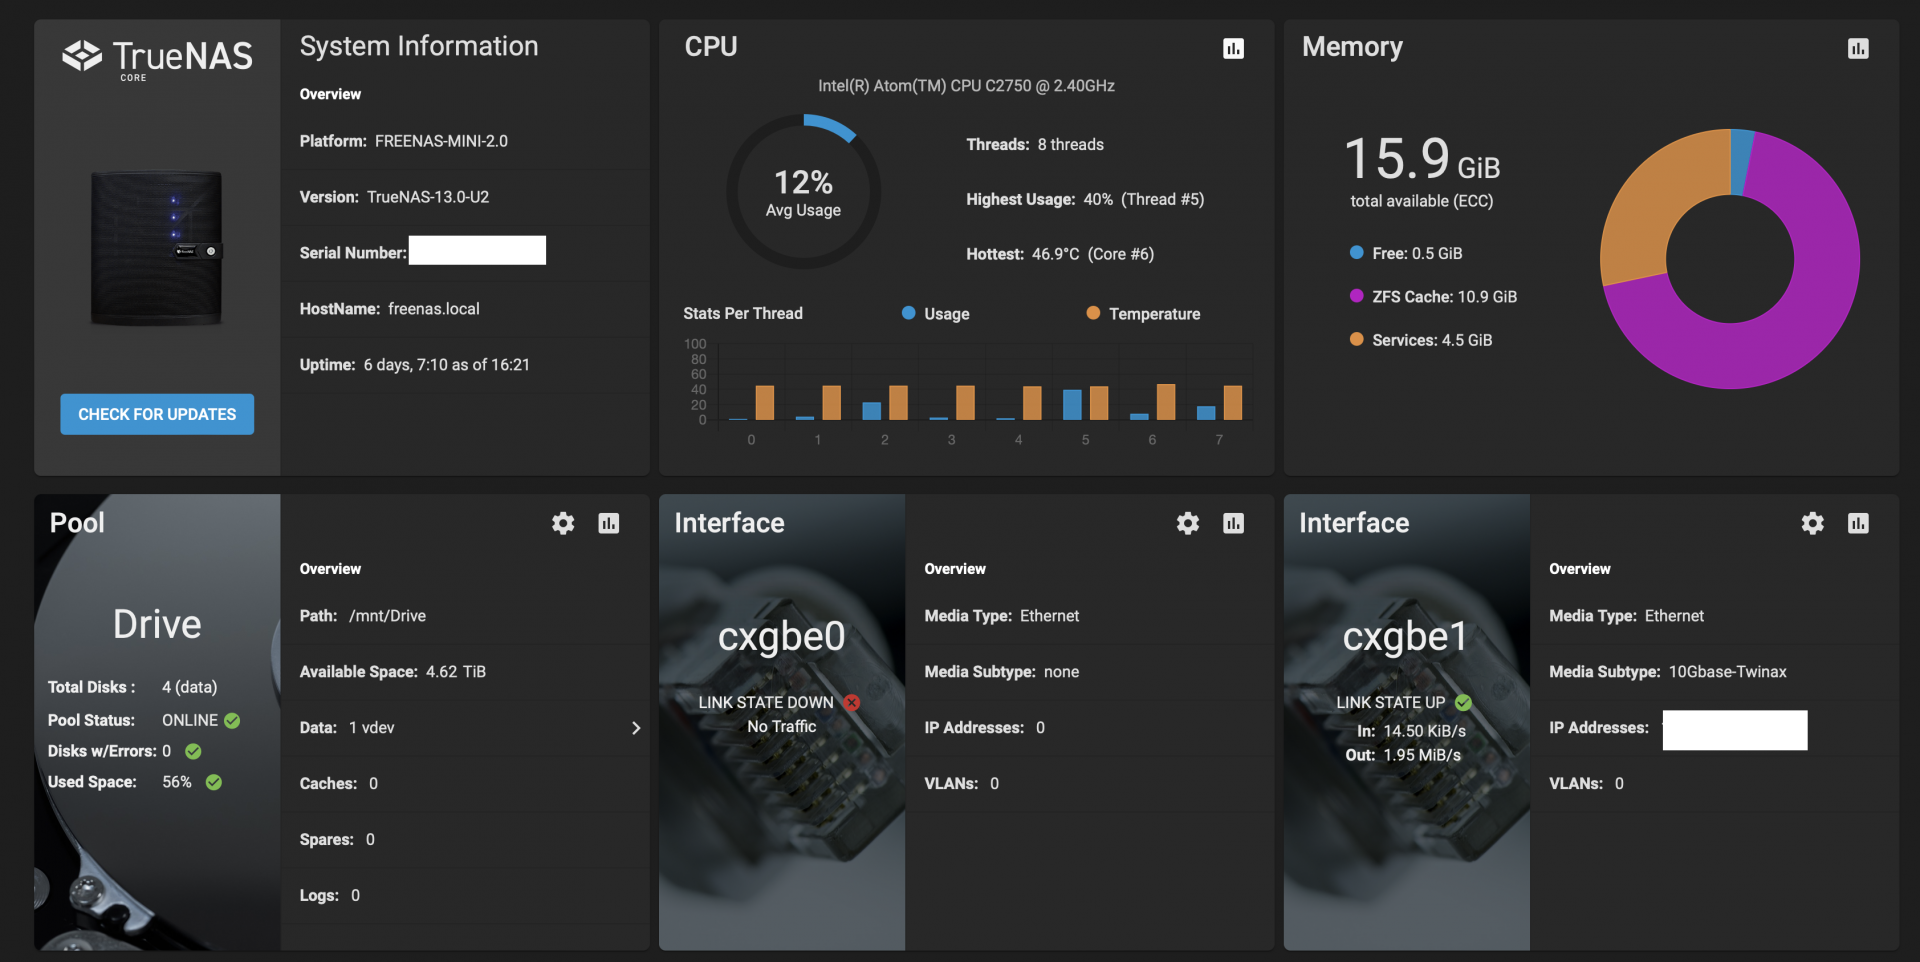Click the System Information title
The height and width of the screenshot is (962, 1920).
pos(419,46)
